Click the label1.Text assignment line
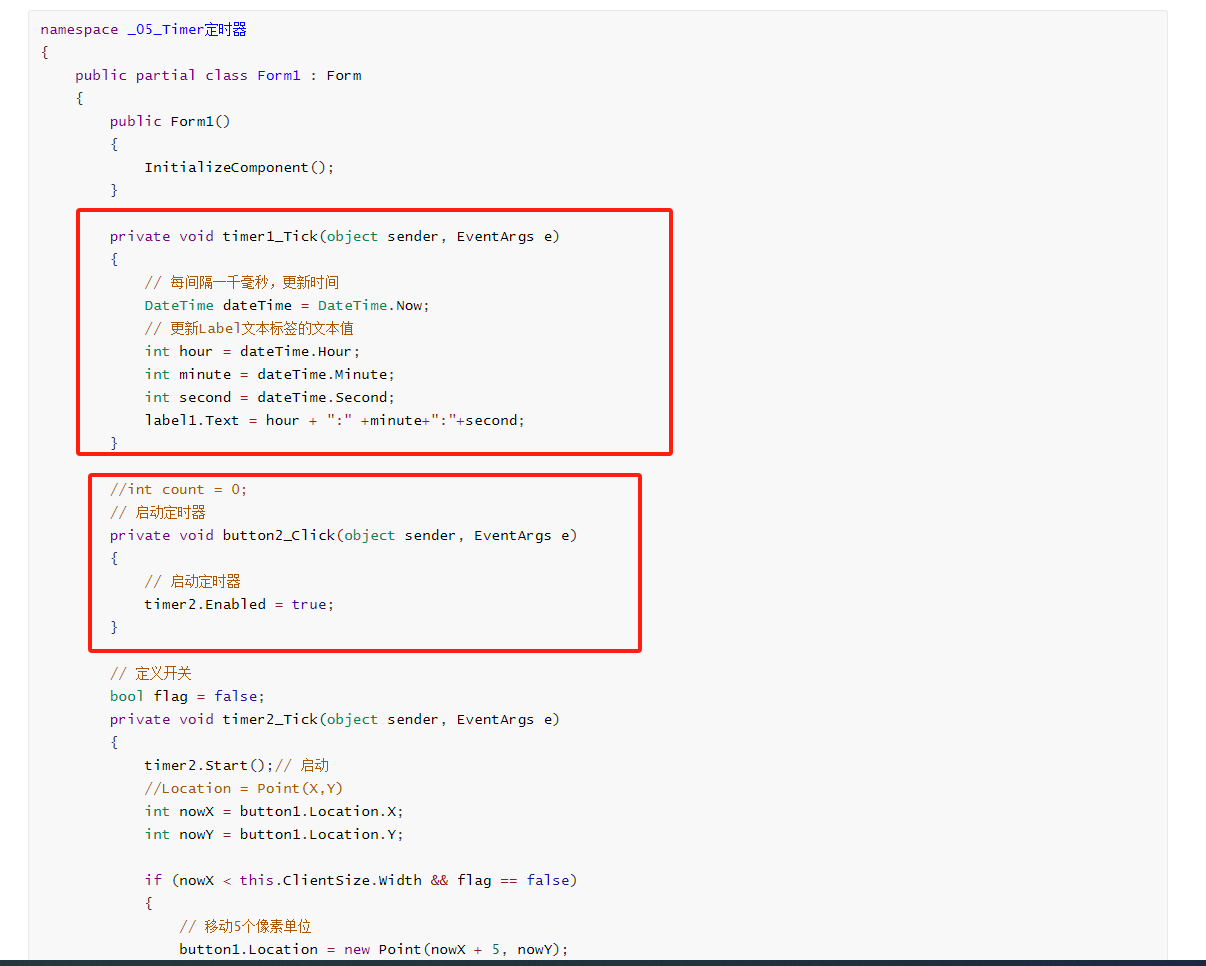This screenshot has width=1206, height=966. 335,420
